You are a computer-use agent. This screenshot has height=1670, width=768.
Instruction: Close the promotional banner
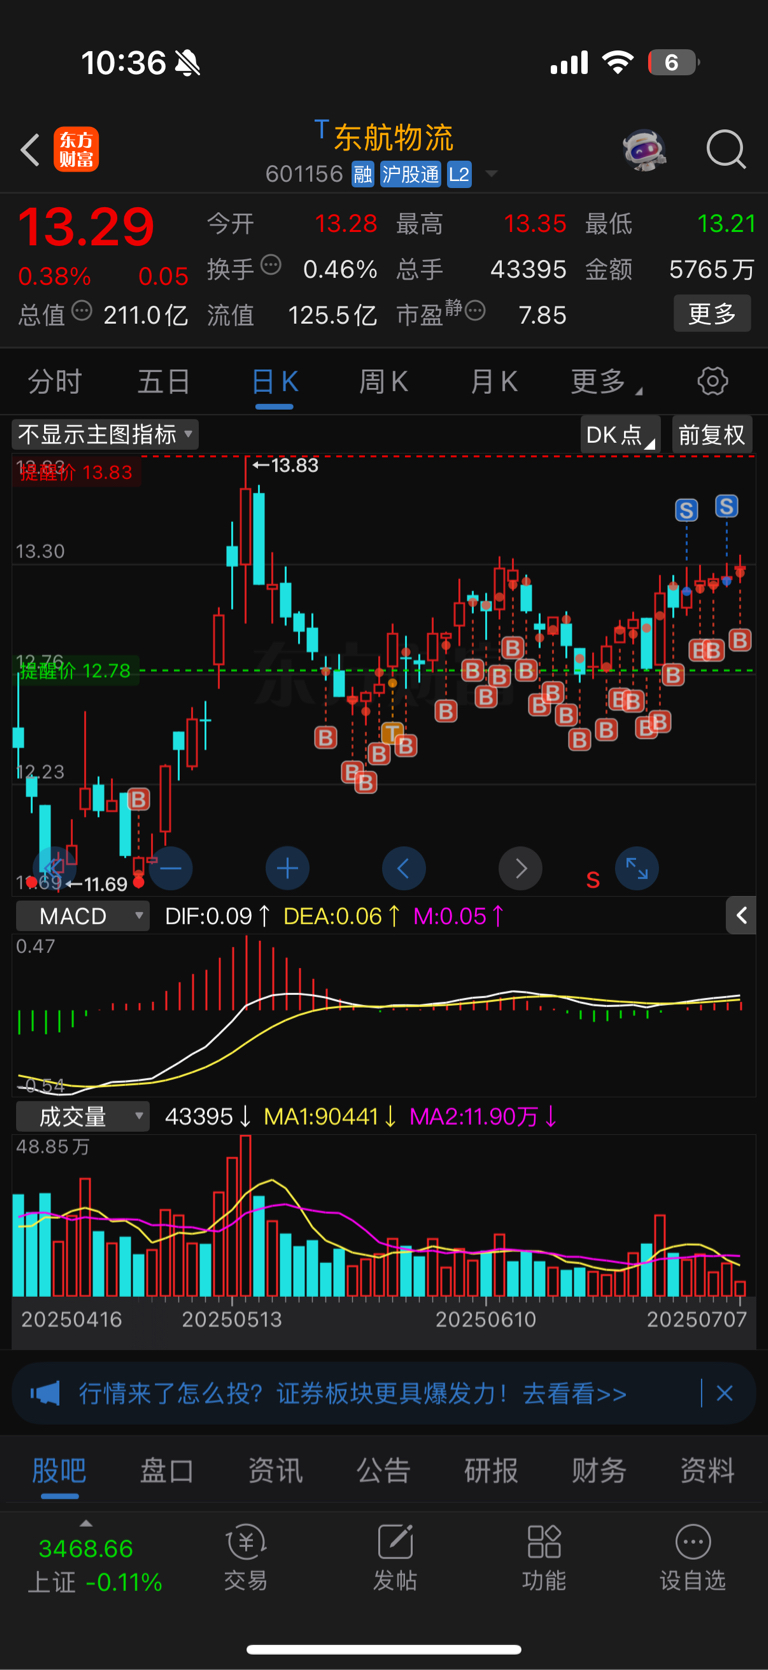pos(725,1393)
